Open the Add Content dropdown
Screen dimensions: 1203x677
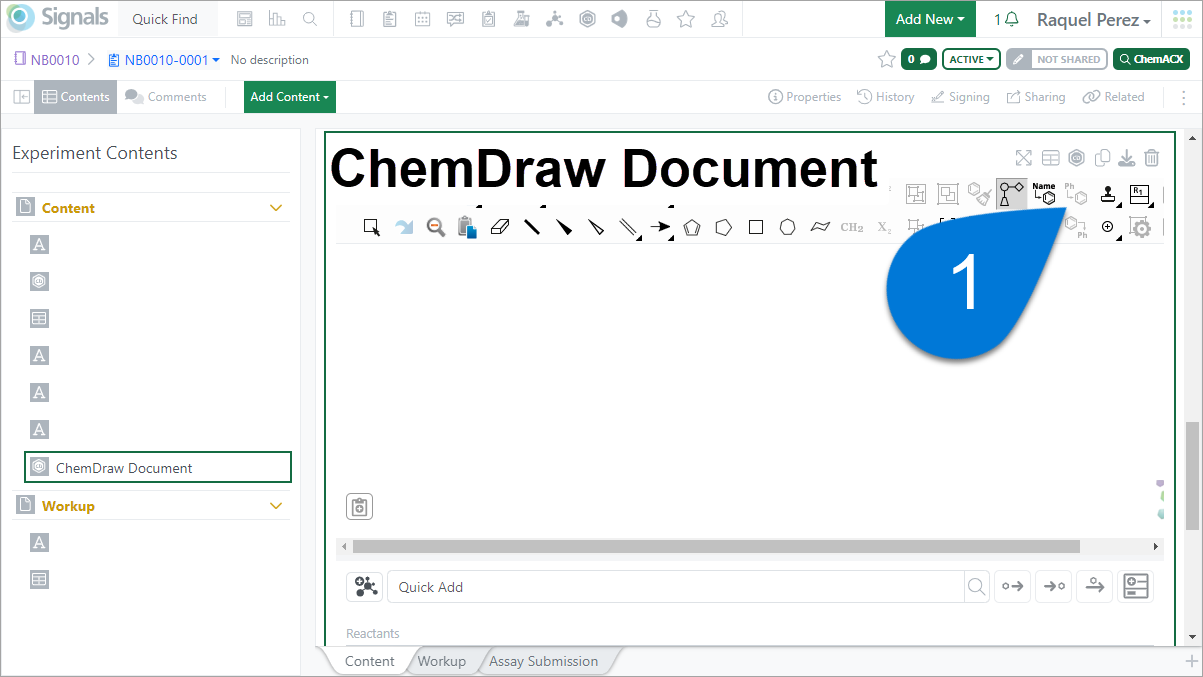290,97
